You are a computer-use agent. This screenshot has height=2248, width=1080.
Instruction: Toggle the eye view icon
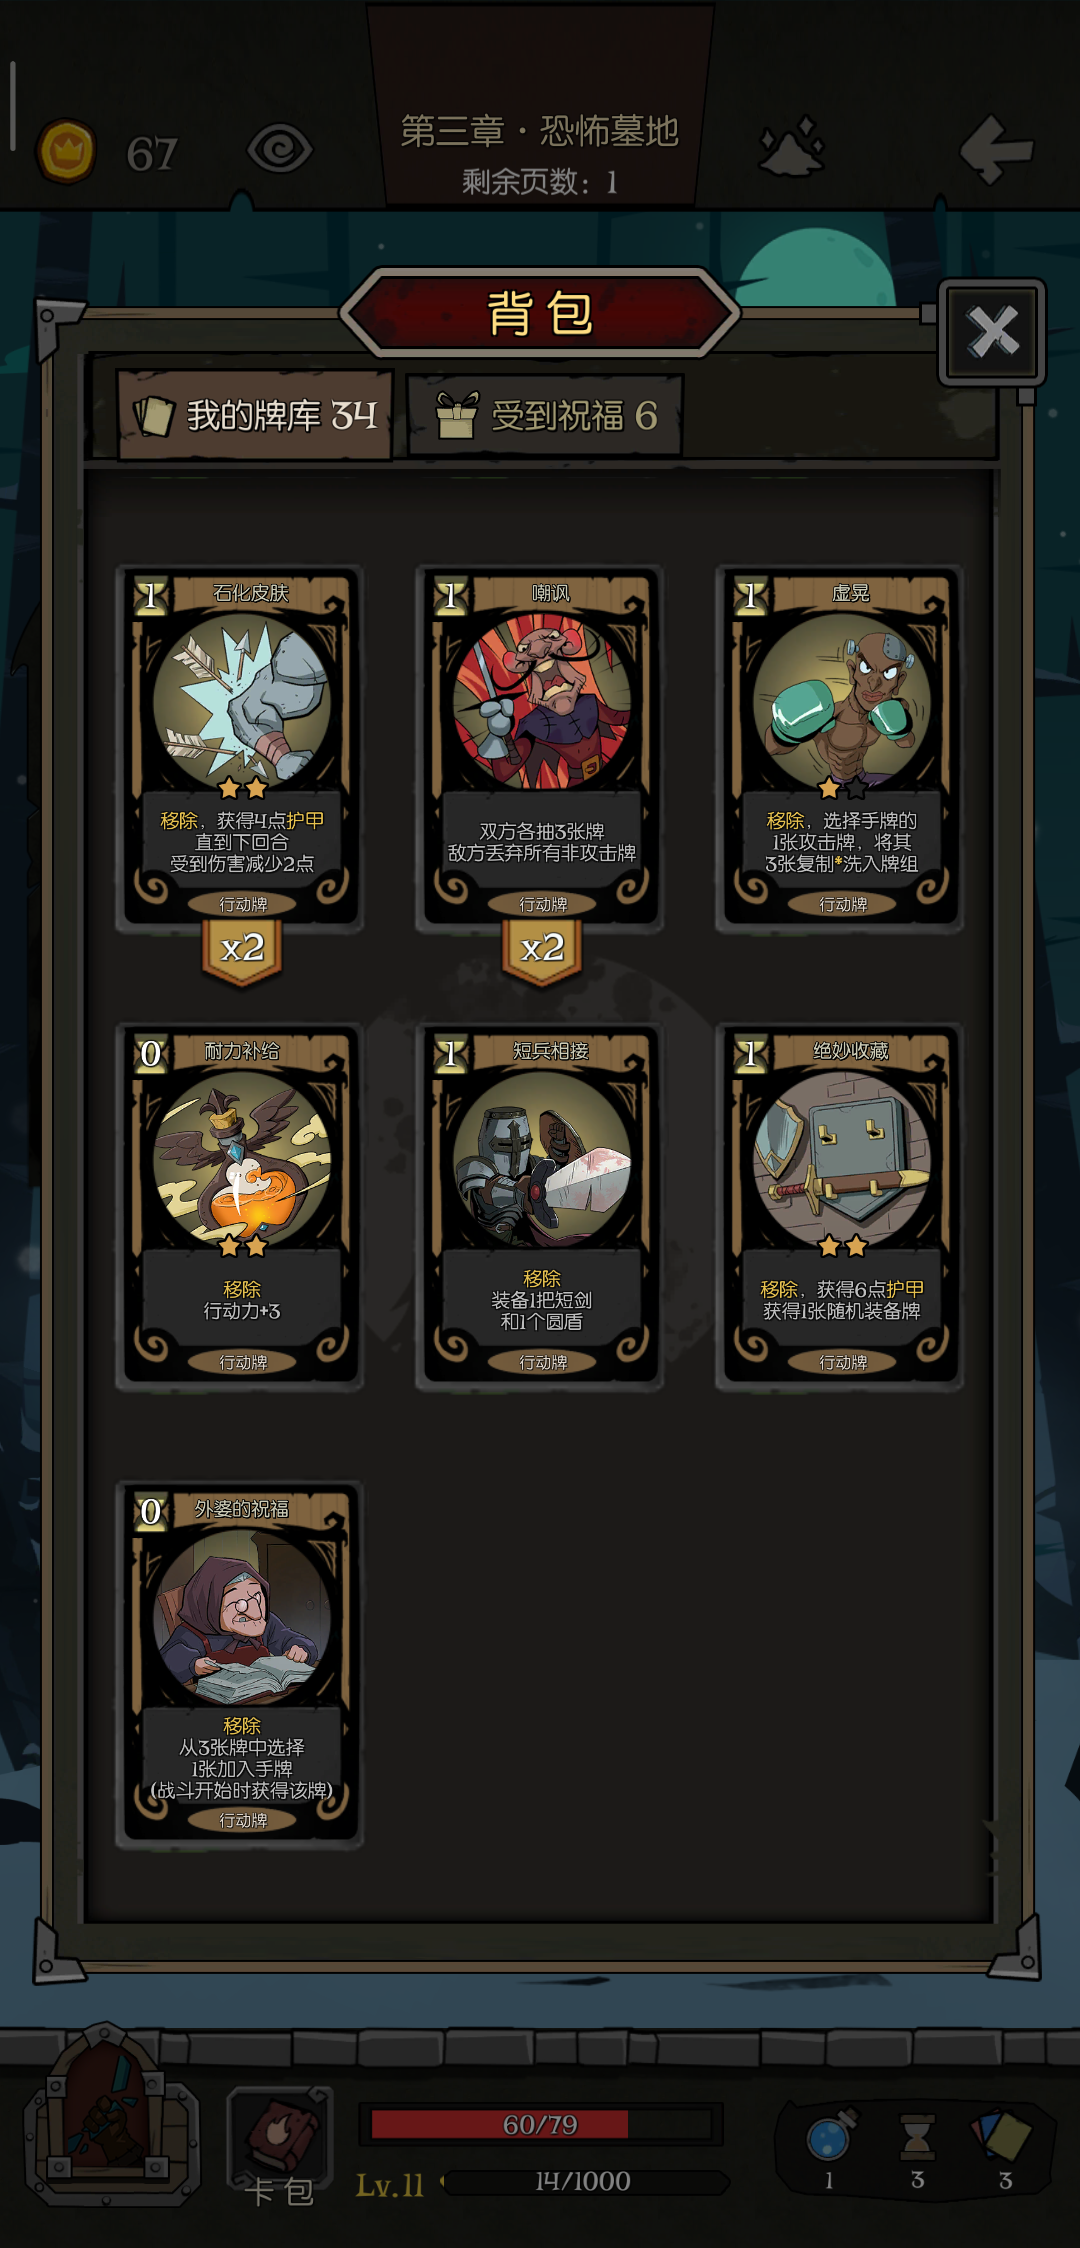(x=280, y=150)
